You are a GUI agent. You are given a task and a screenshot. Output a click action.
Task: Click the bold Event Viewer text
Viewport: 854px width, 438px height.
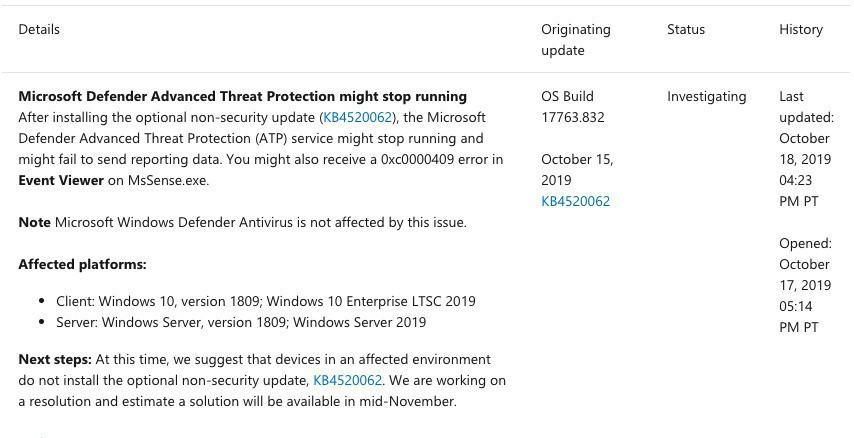click(61, 180)
